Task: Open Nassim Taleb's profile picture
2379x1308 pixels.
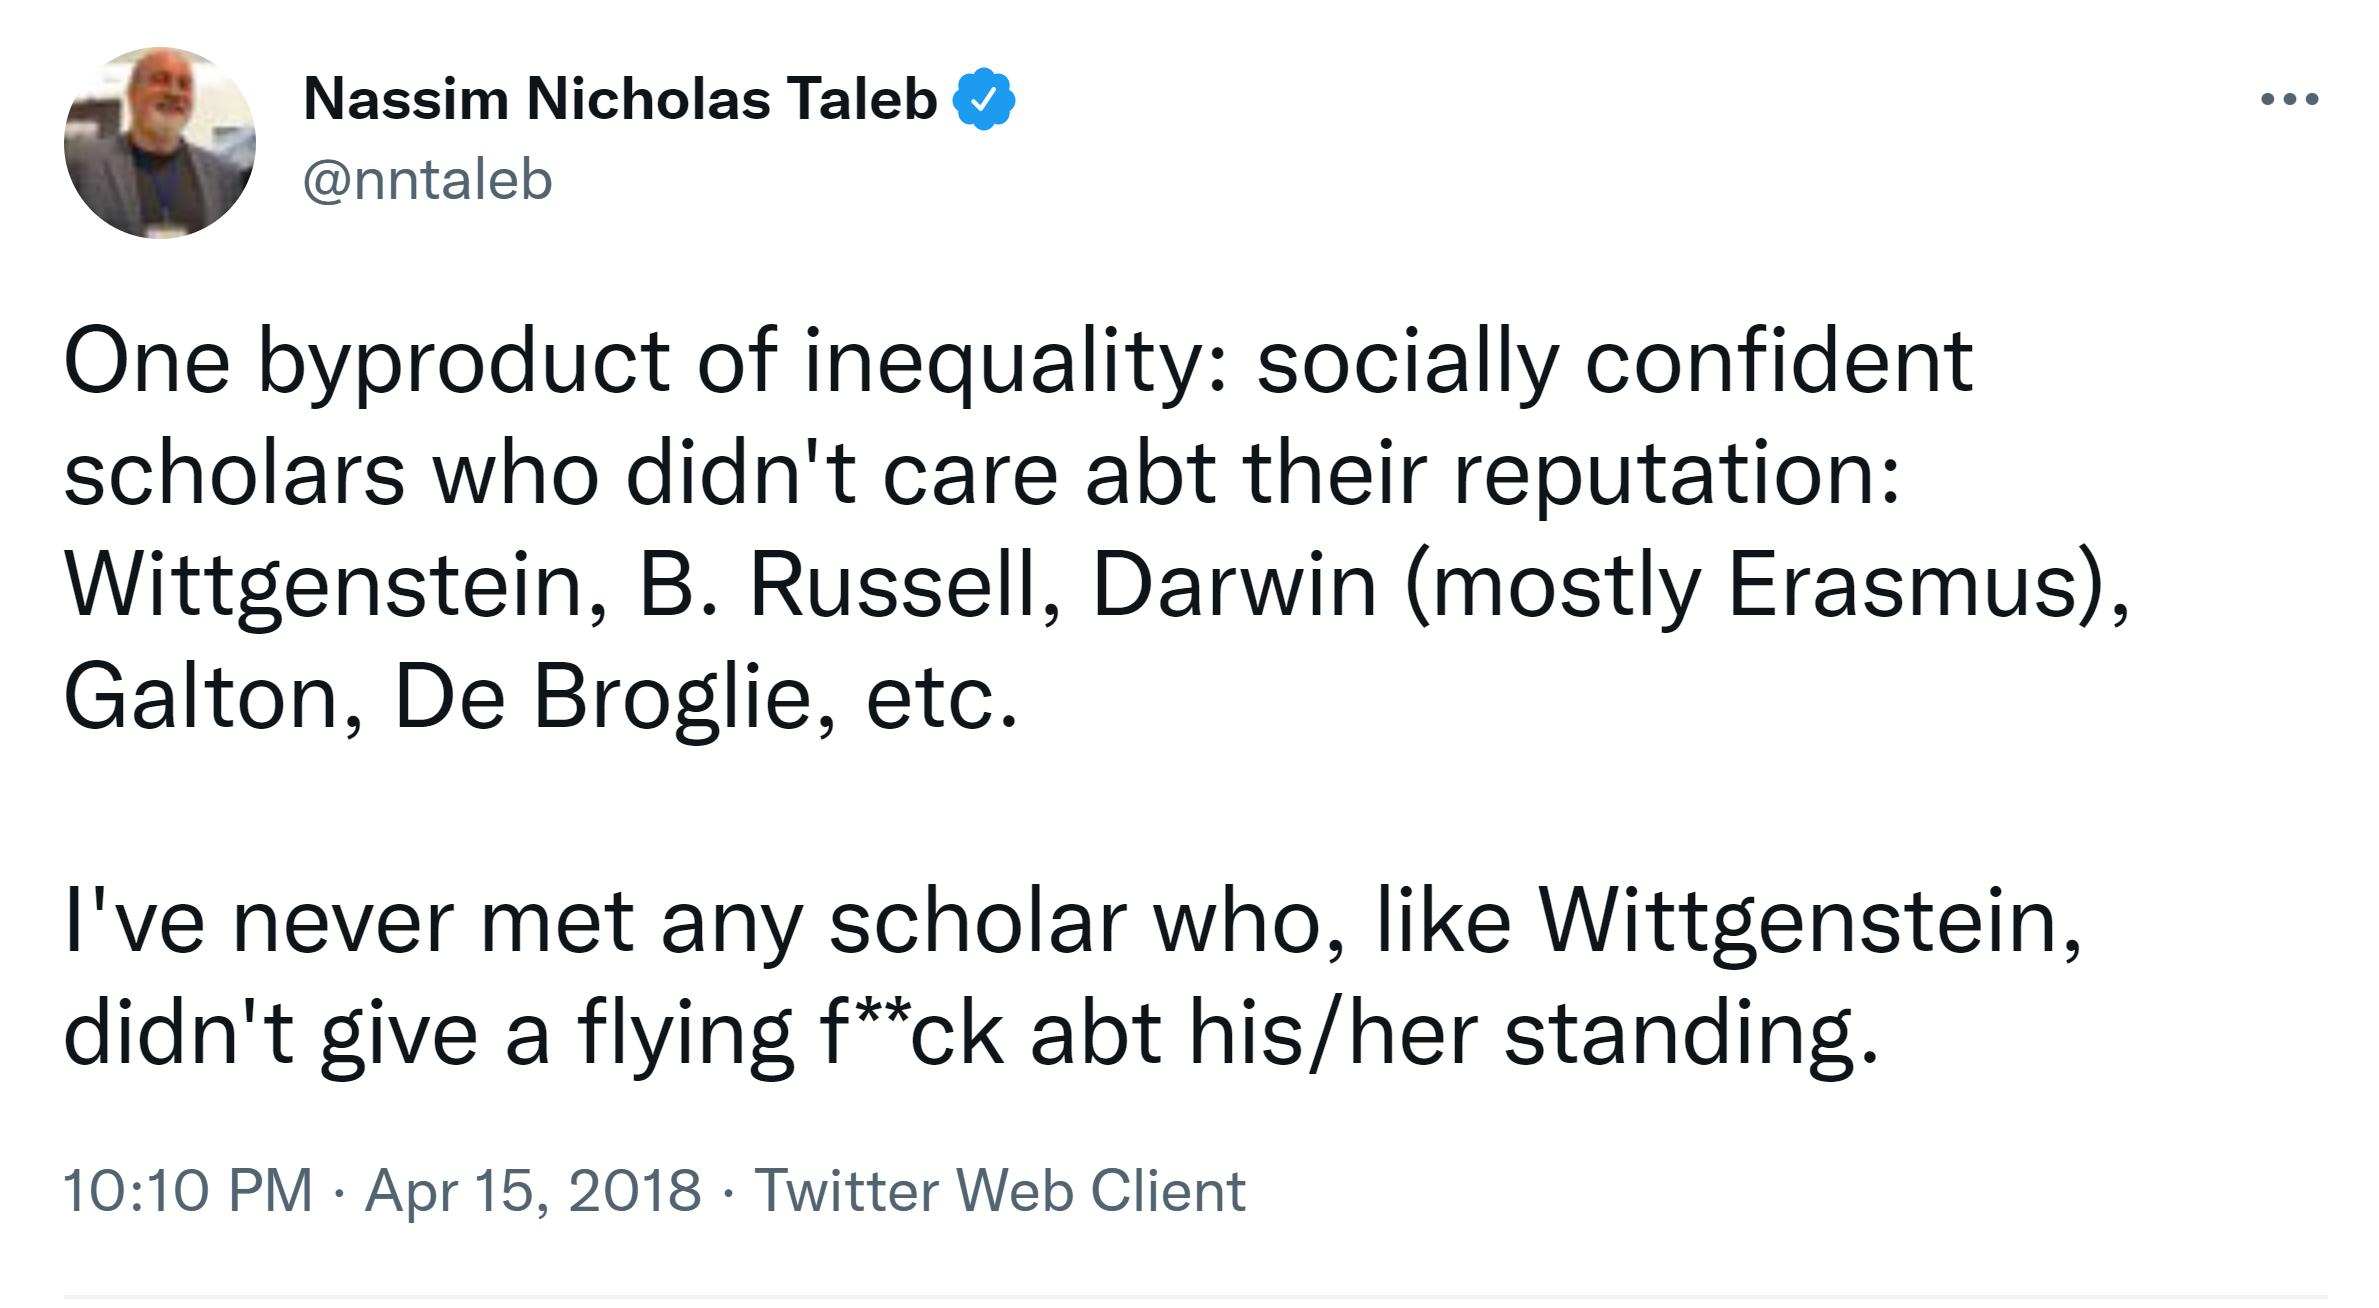Action: [x=160, y=143]
